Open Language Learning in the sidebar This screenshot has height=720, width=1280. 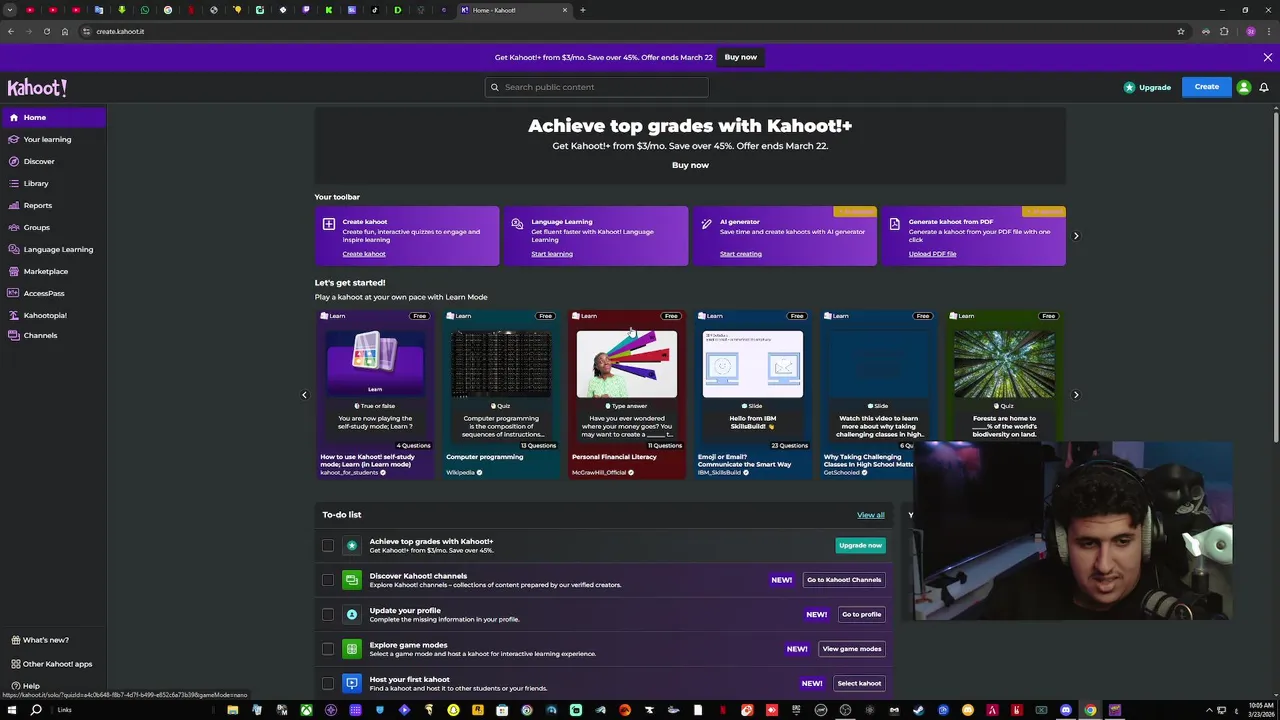pos(53,249)
